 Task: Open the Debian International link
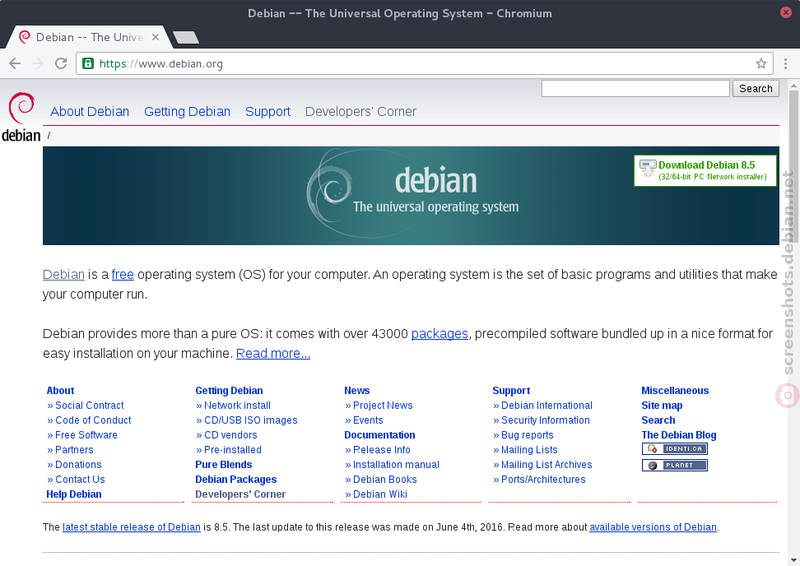click(546, 406)
